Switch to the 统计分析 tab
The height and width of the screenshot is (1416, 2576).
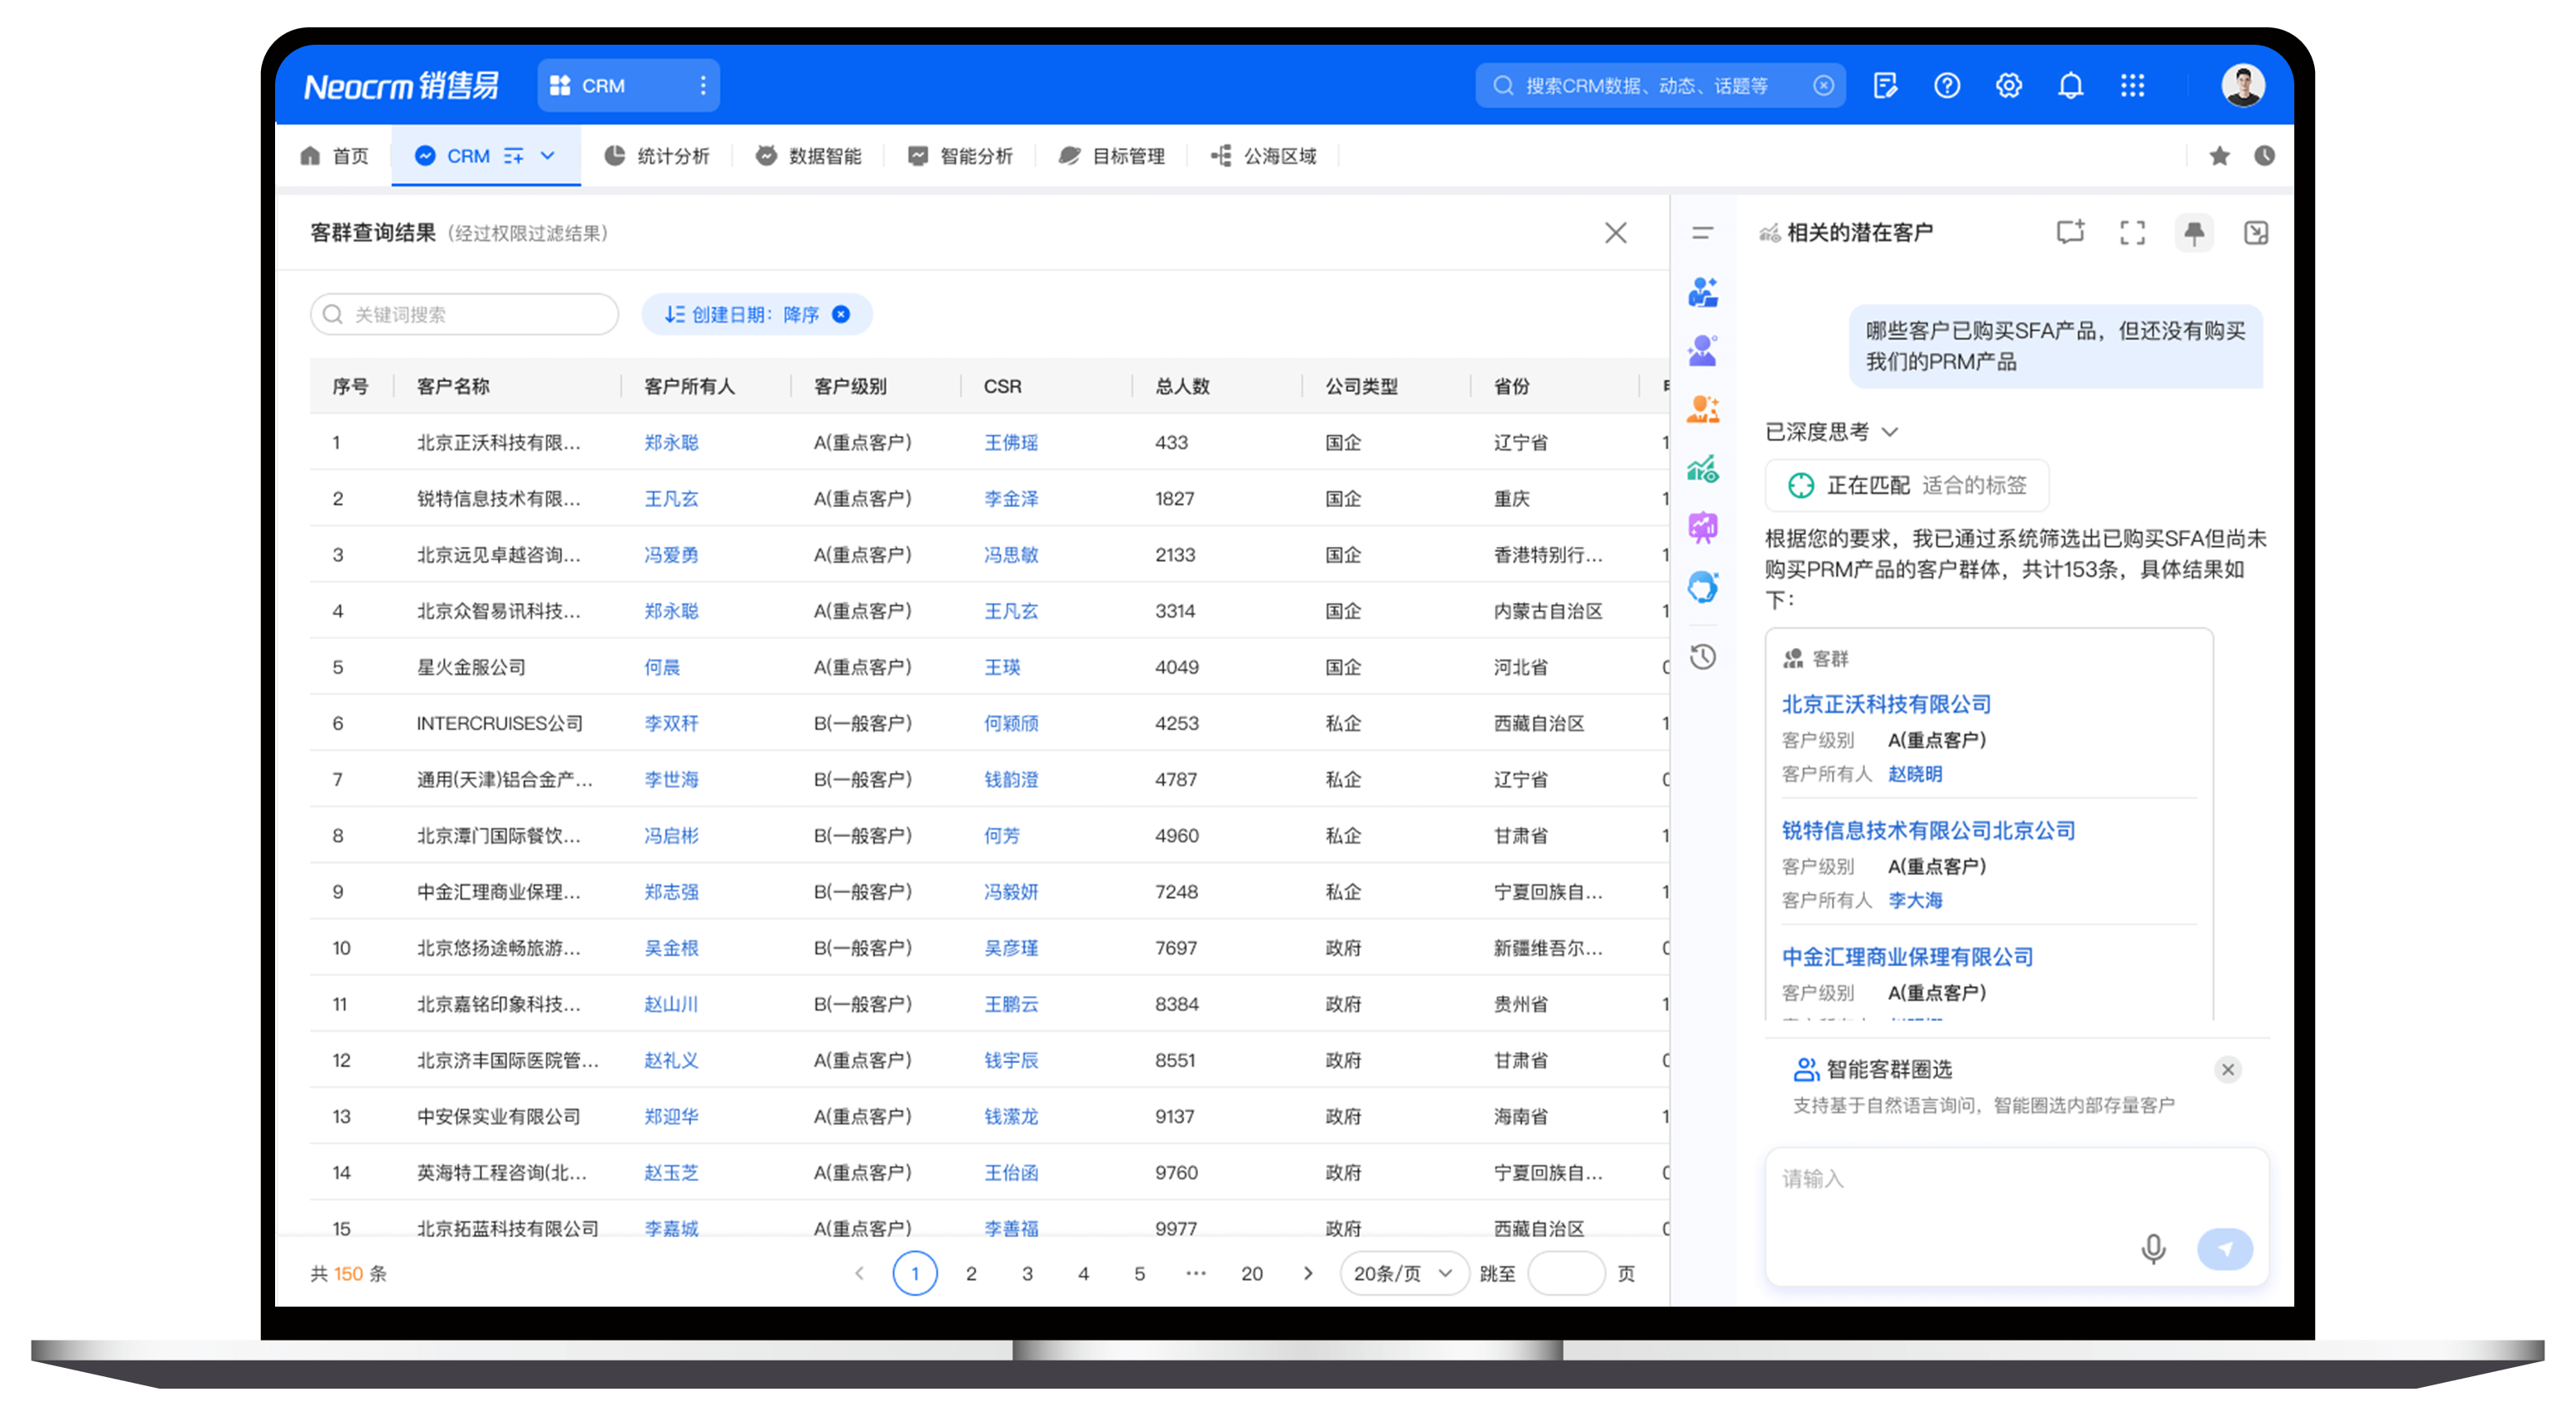coord(657,155)
